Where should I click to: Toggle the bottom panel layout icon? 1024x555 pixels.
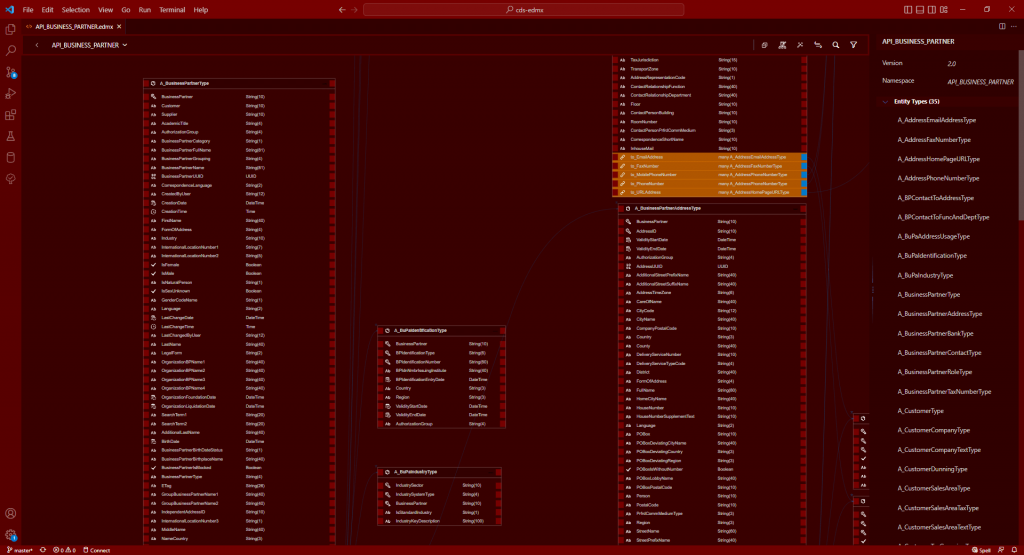920,10
